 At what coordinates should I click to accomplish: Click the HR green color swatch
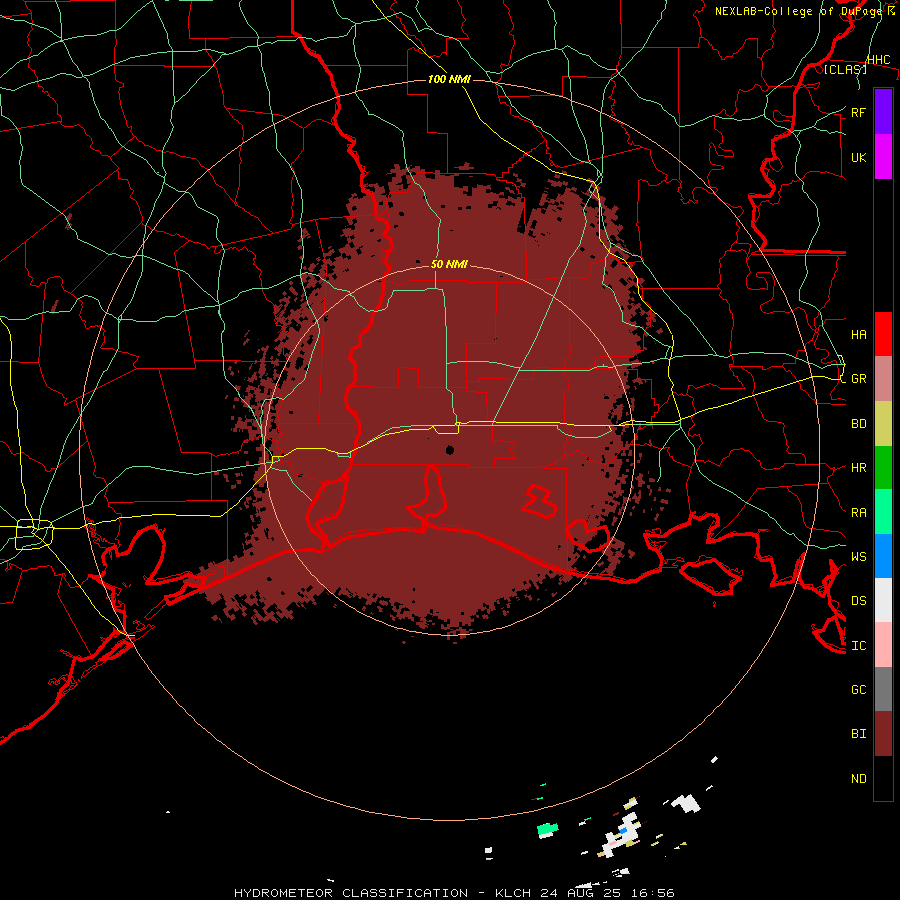(883, 468)
